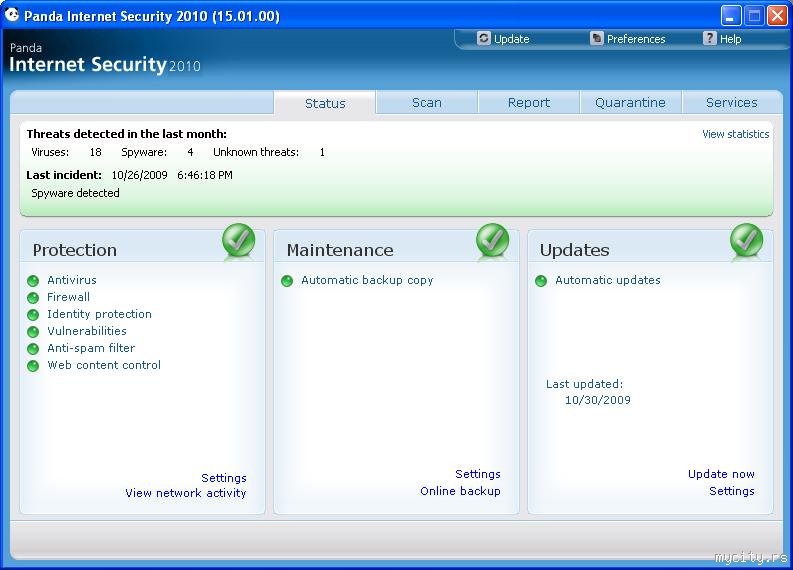This screenshot has height=570, width=793.
Task: Click View network activity link
Action: [186, 493]
